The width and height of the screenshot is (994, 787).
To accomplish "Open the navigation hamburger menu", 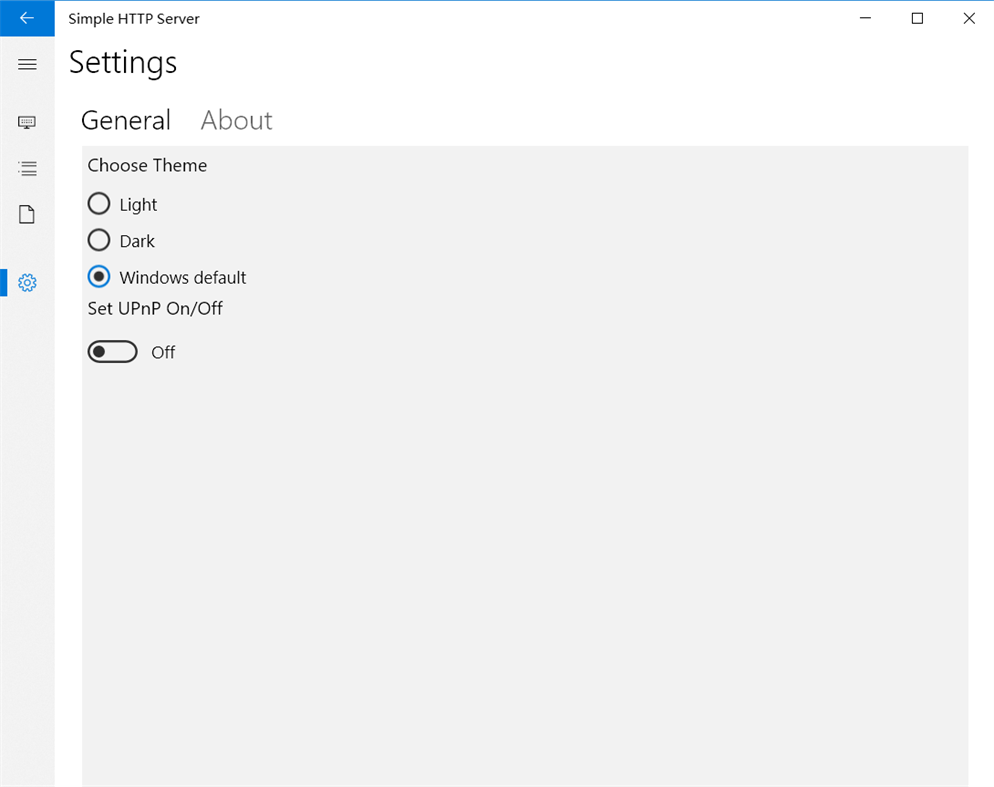I will pyautogui.click(x=27, y=64).
